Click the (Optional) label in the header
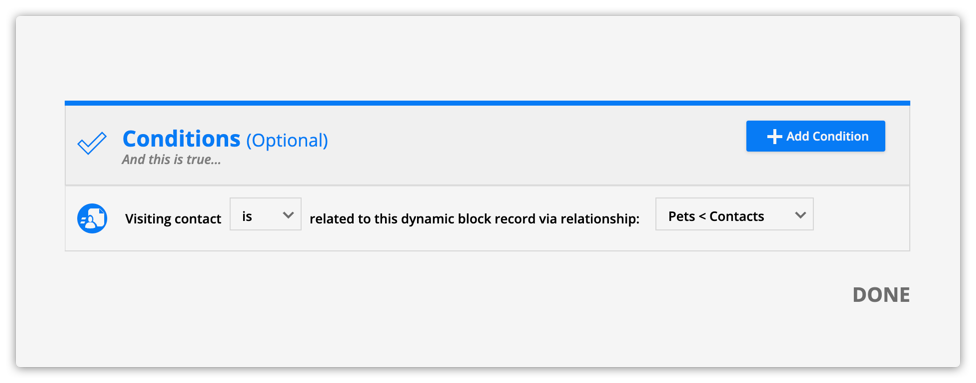This screenshot has height=383, width=976. [x=287, y=141]
